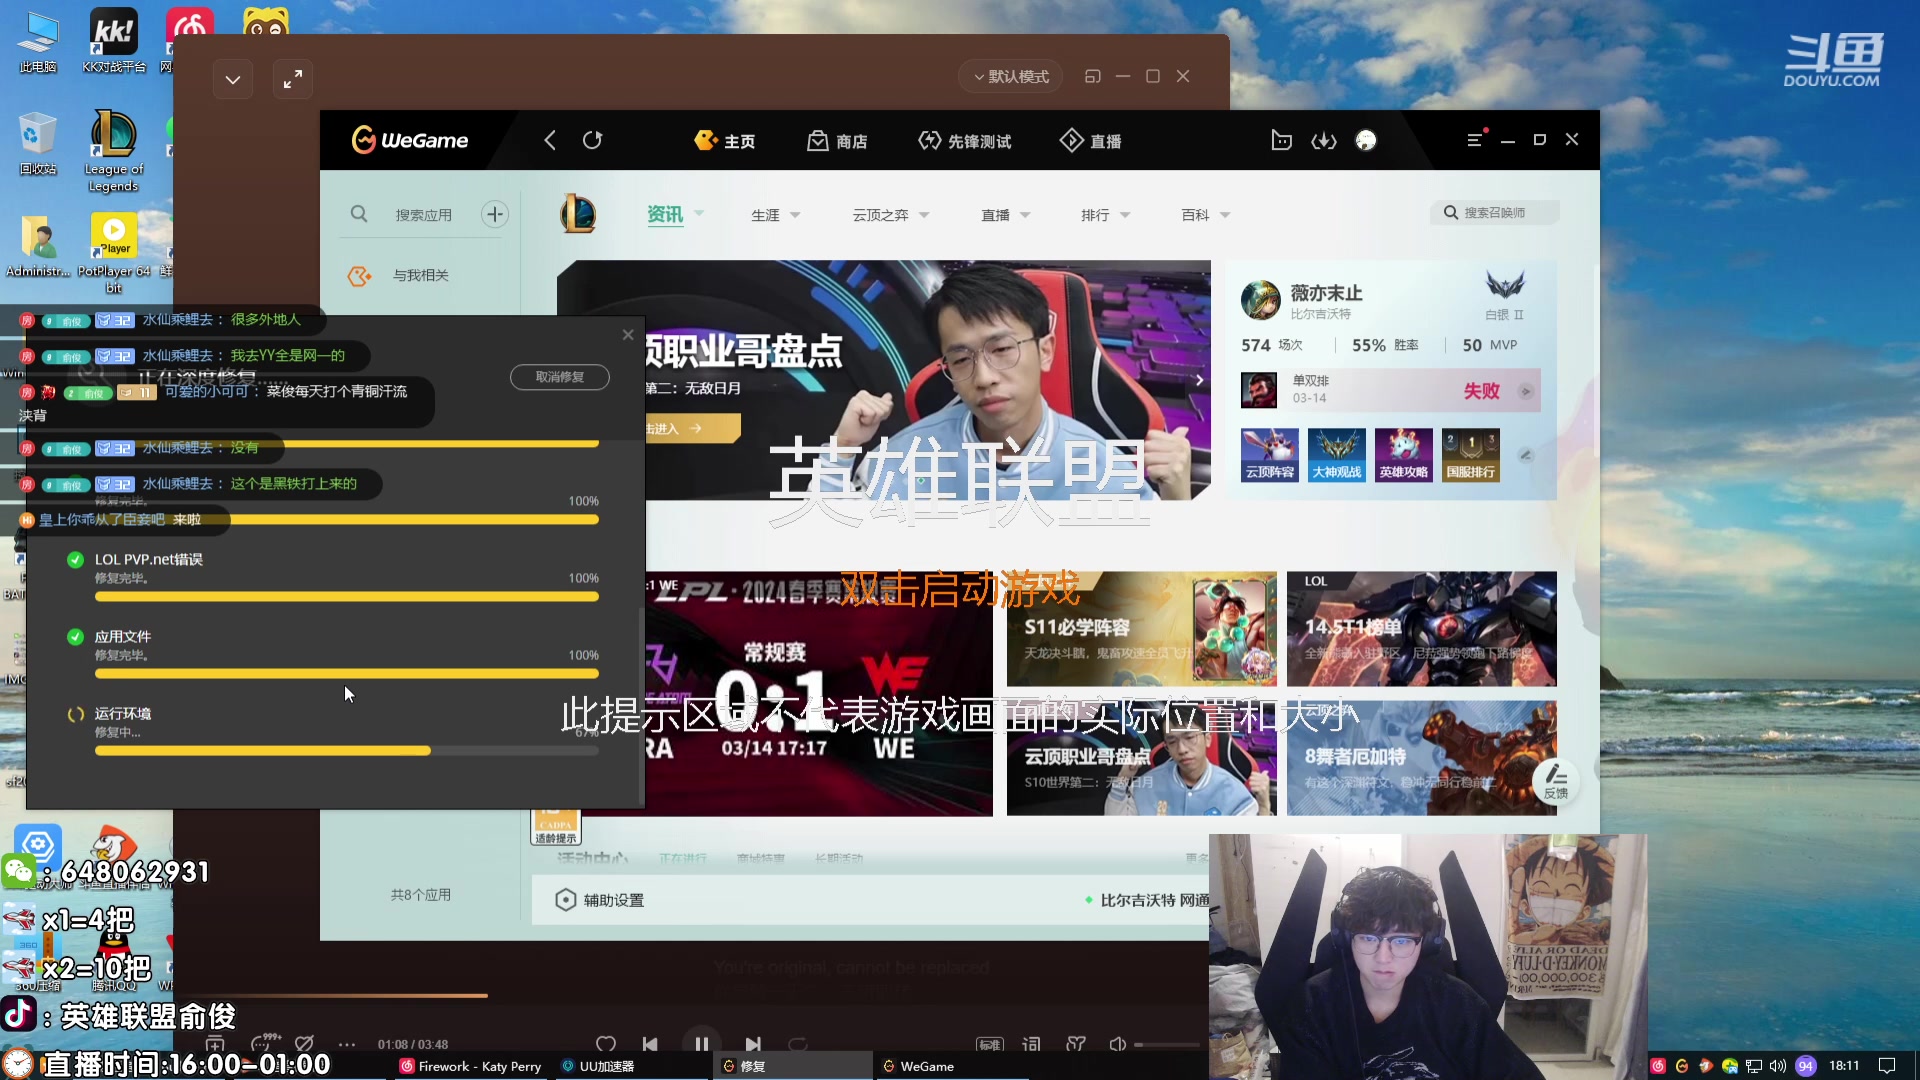1920x1080 pixels.
Task: Mute the music player speaker icon
Action: (1118, 1044)
